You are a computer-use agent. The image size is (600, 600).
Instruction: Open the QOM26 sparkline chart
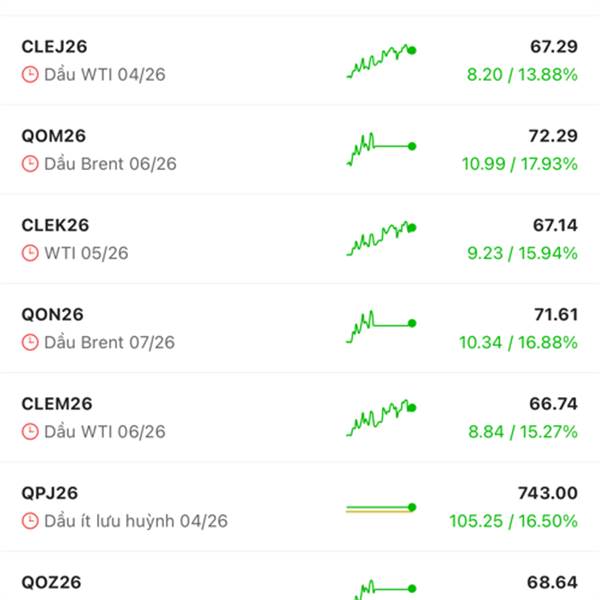click(x=381, y=148)
